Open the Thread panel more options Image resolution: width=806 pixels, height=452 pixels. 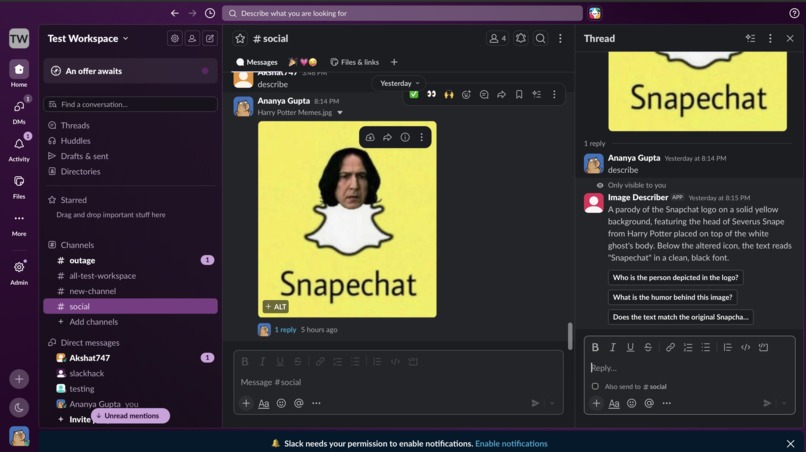point(770,38)
